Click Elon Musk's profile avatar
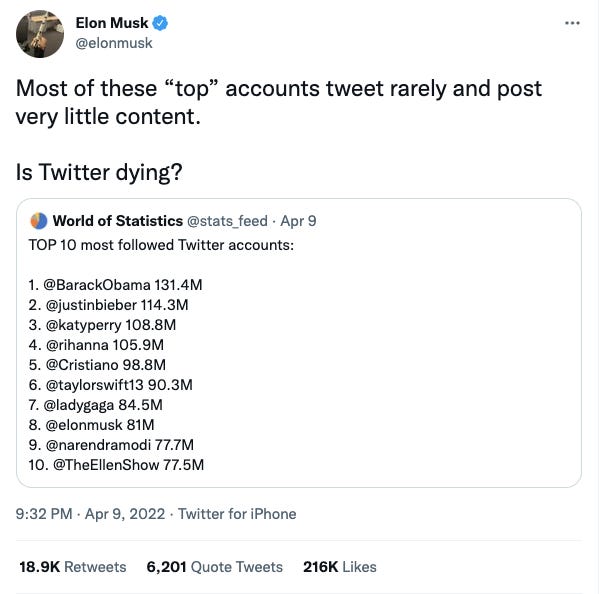The width and height of the screenshot is (599, 594). (40, 34)
